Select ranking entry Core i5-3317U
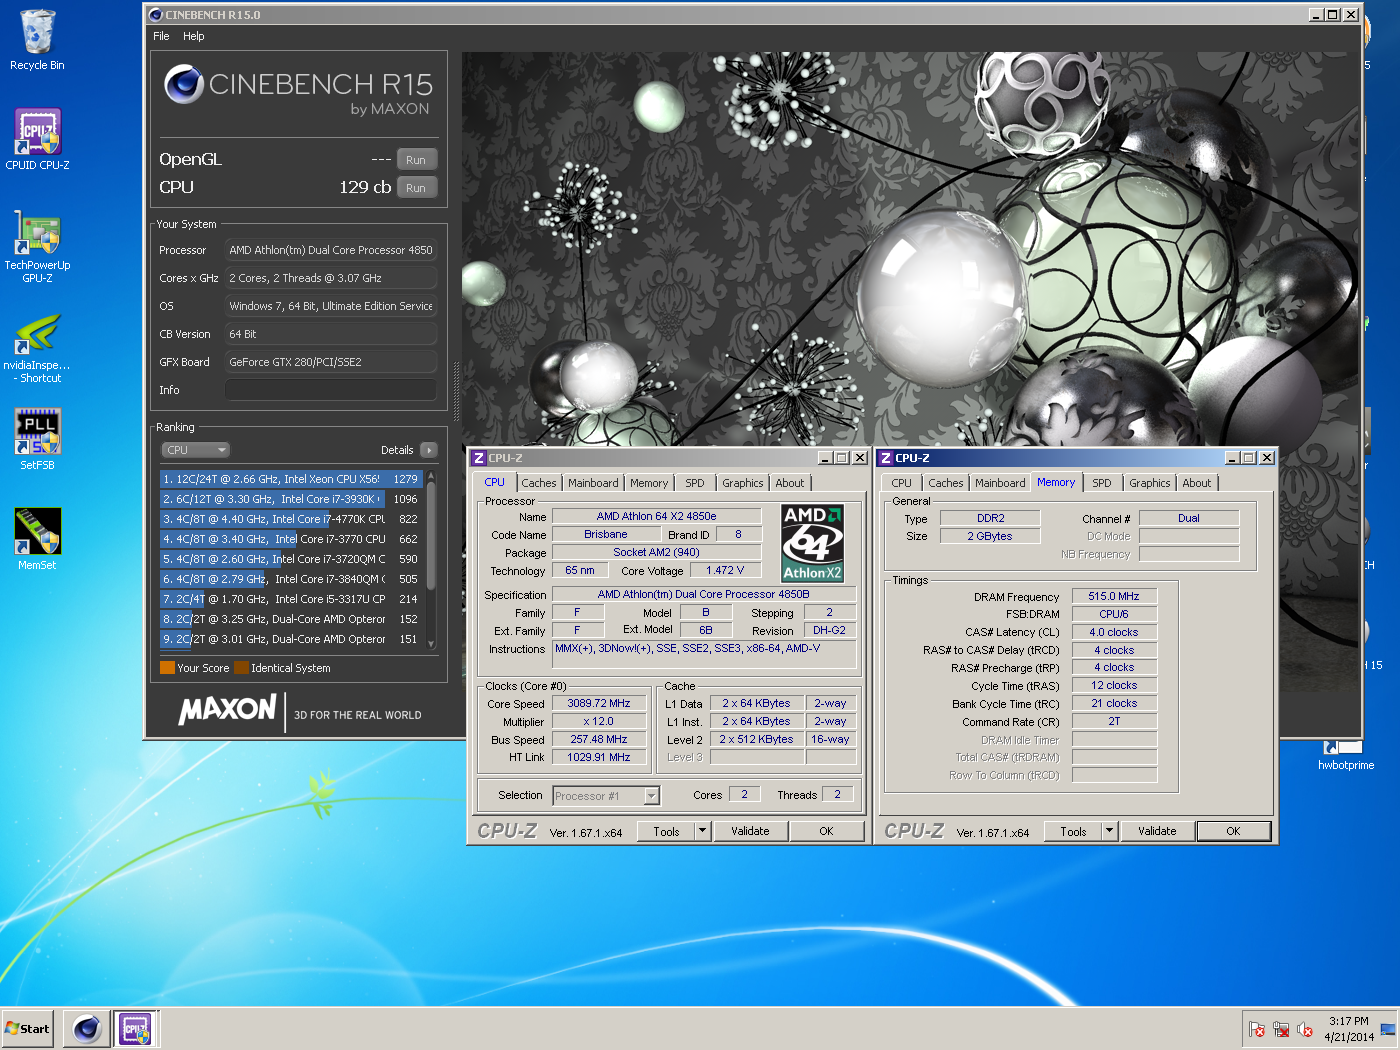 pyautogui.click(x=291, y=599)
